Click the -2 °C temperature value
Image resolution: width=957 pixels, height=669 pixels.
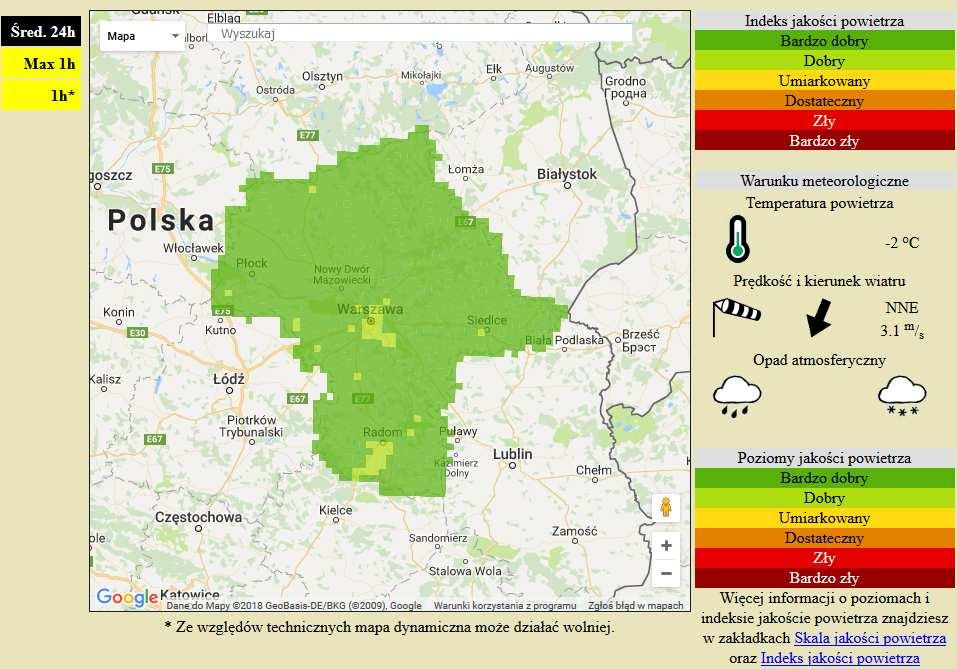(x=901, y=243)
